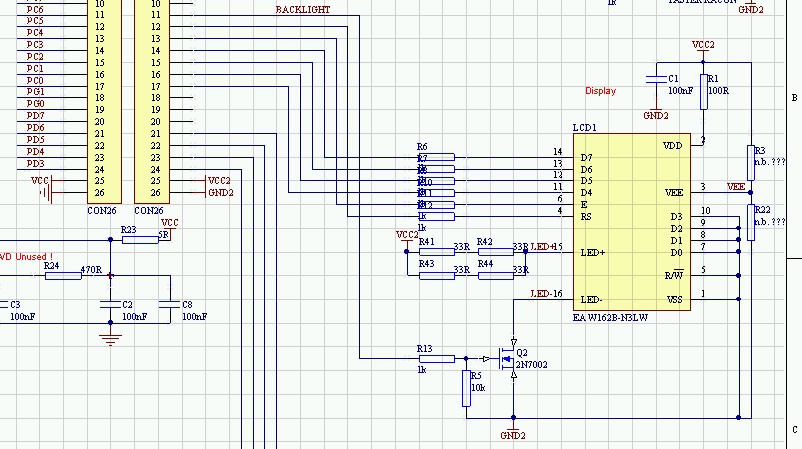The height and width of the screenshot is (449, 802).
Task: Select resistor R23 symbol
Action: pos(140,240)
